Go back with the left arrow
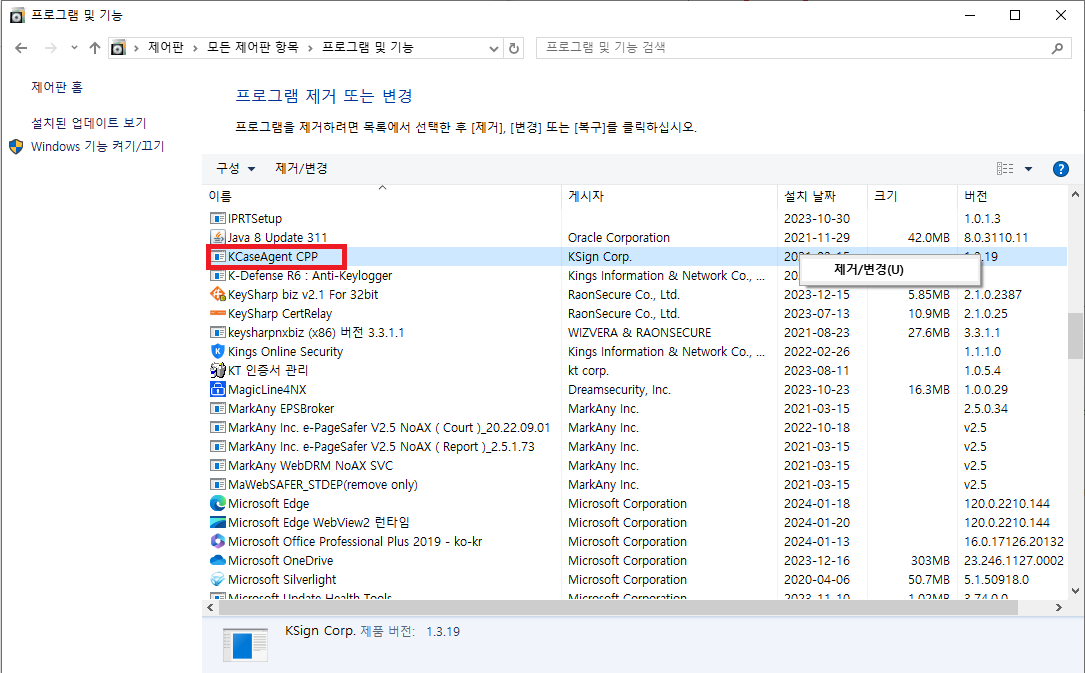Viewport: 1085px width, 673px height. (x=21, y=48)
